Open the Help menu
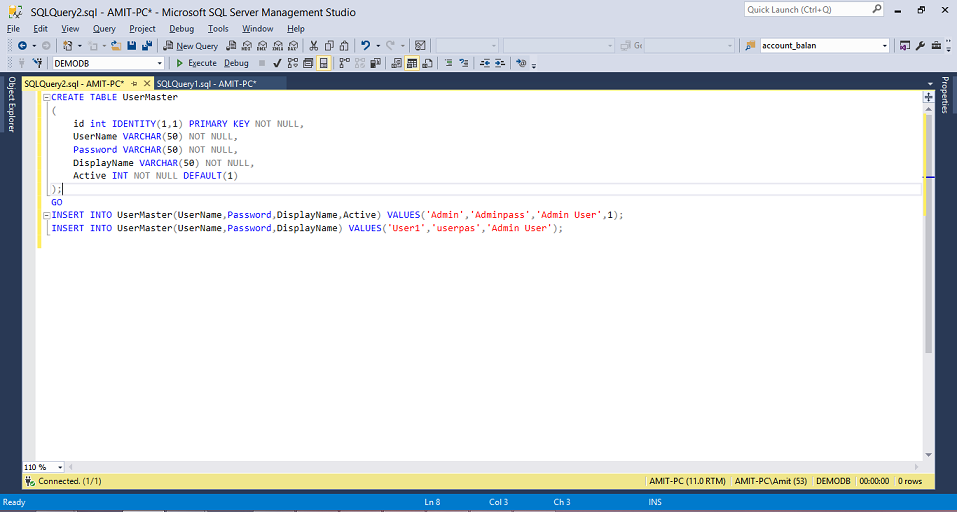The image size is (957, 512). point(295,29)
